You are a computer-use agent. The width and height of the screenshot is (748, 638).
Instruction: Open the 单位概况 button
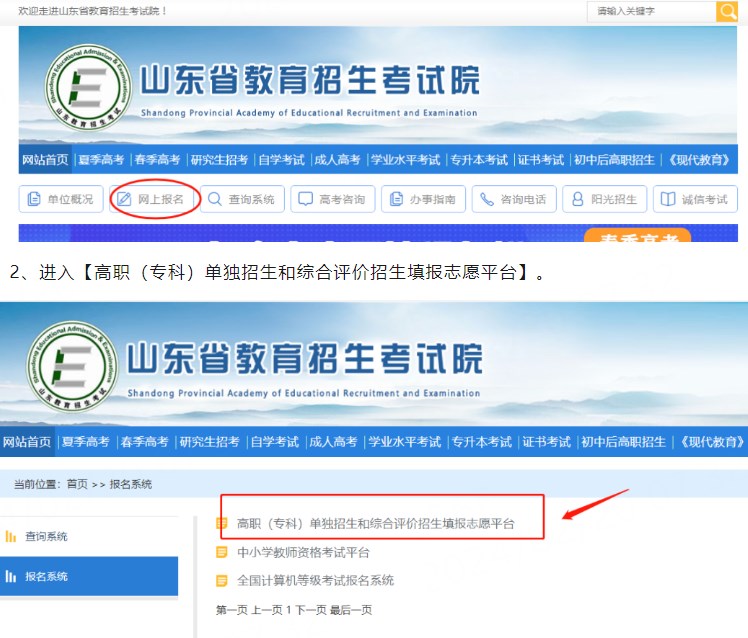click(61, 199)
